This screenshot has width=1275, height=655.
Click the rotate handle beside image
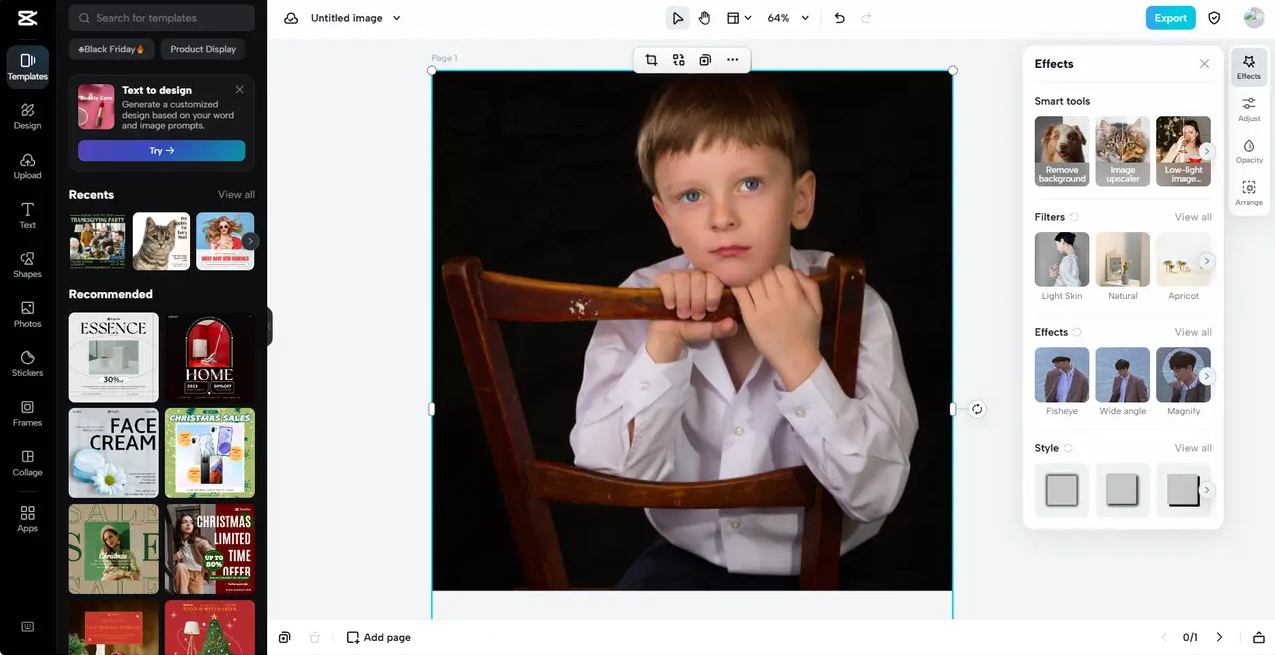pyautogui.click(x=977, y=409)
